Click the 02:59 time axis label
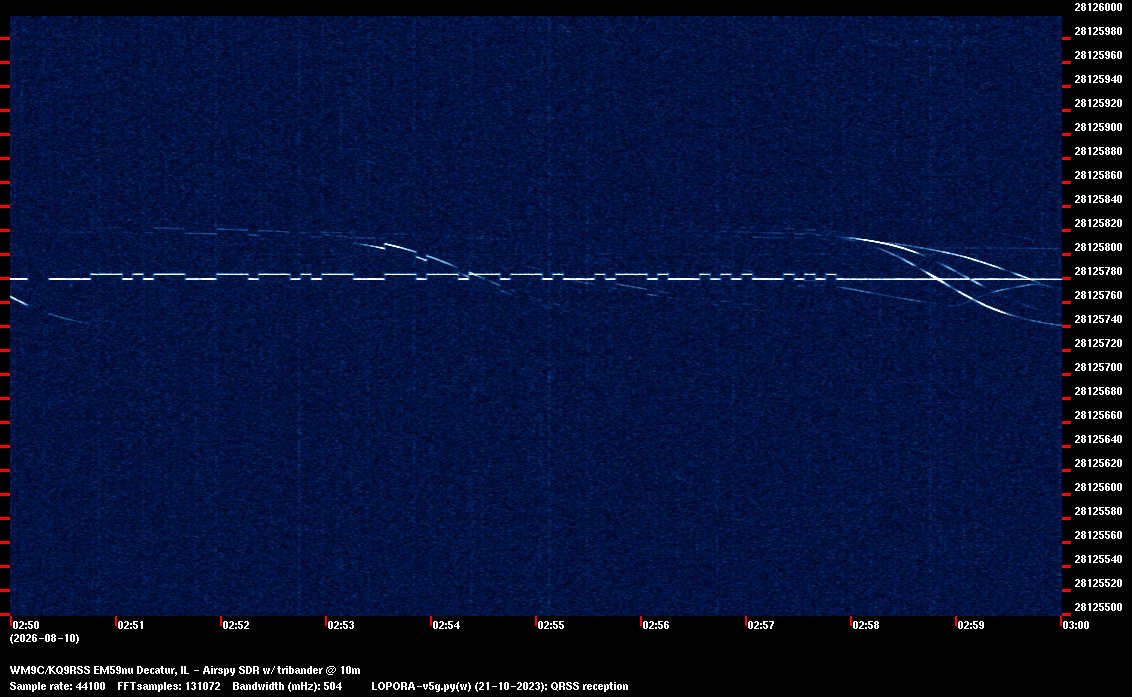 (x=971, y=625)
